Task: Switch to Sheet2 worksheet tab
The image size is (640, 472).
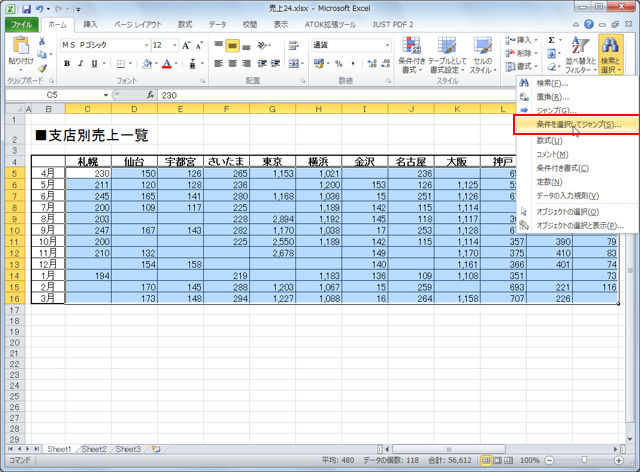Action: click(94, 449)
